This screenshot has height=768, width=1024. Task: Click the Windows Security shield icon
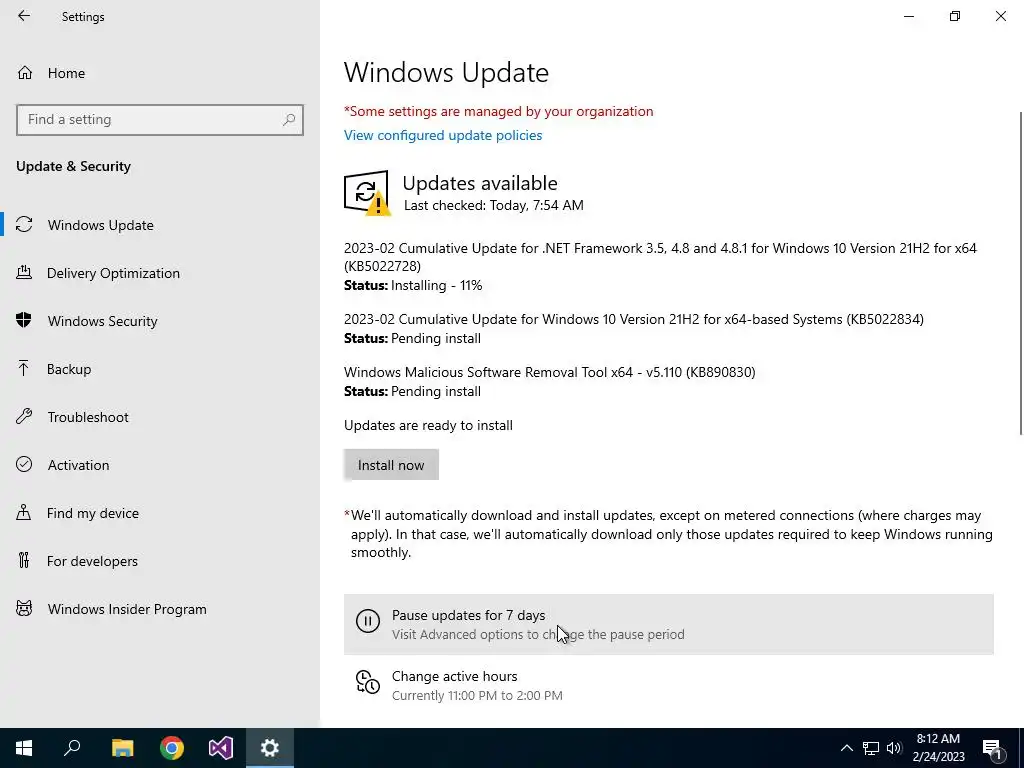(x=24, y=320)
